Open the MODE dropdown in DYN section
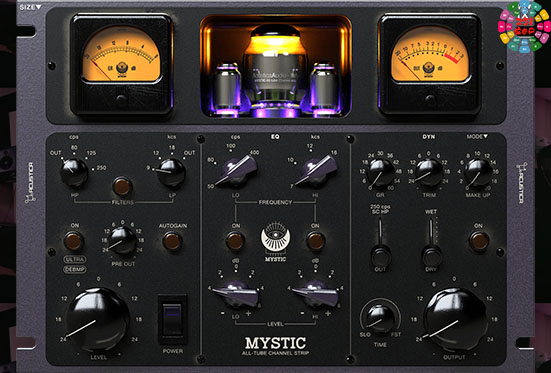This screenshot has height=373, width=551. [x=477, y=136]
